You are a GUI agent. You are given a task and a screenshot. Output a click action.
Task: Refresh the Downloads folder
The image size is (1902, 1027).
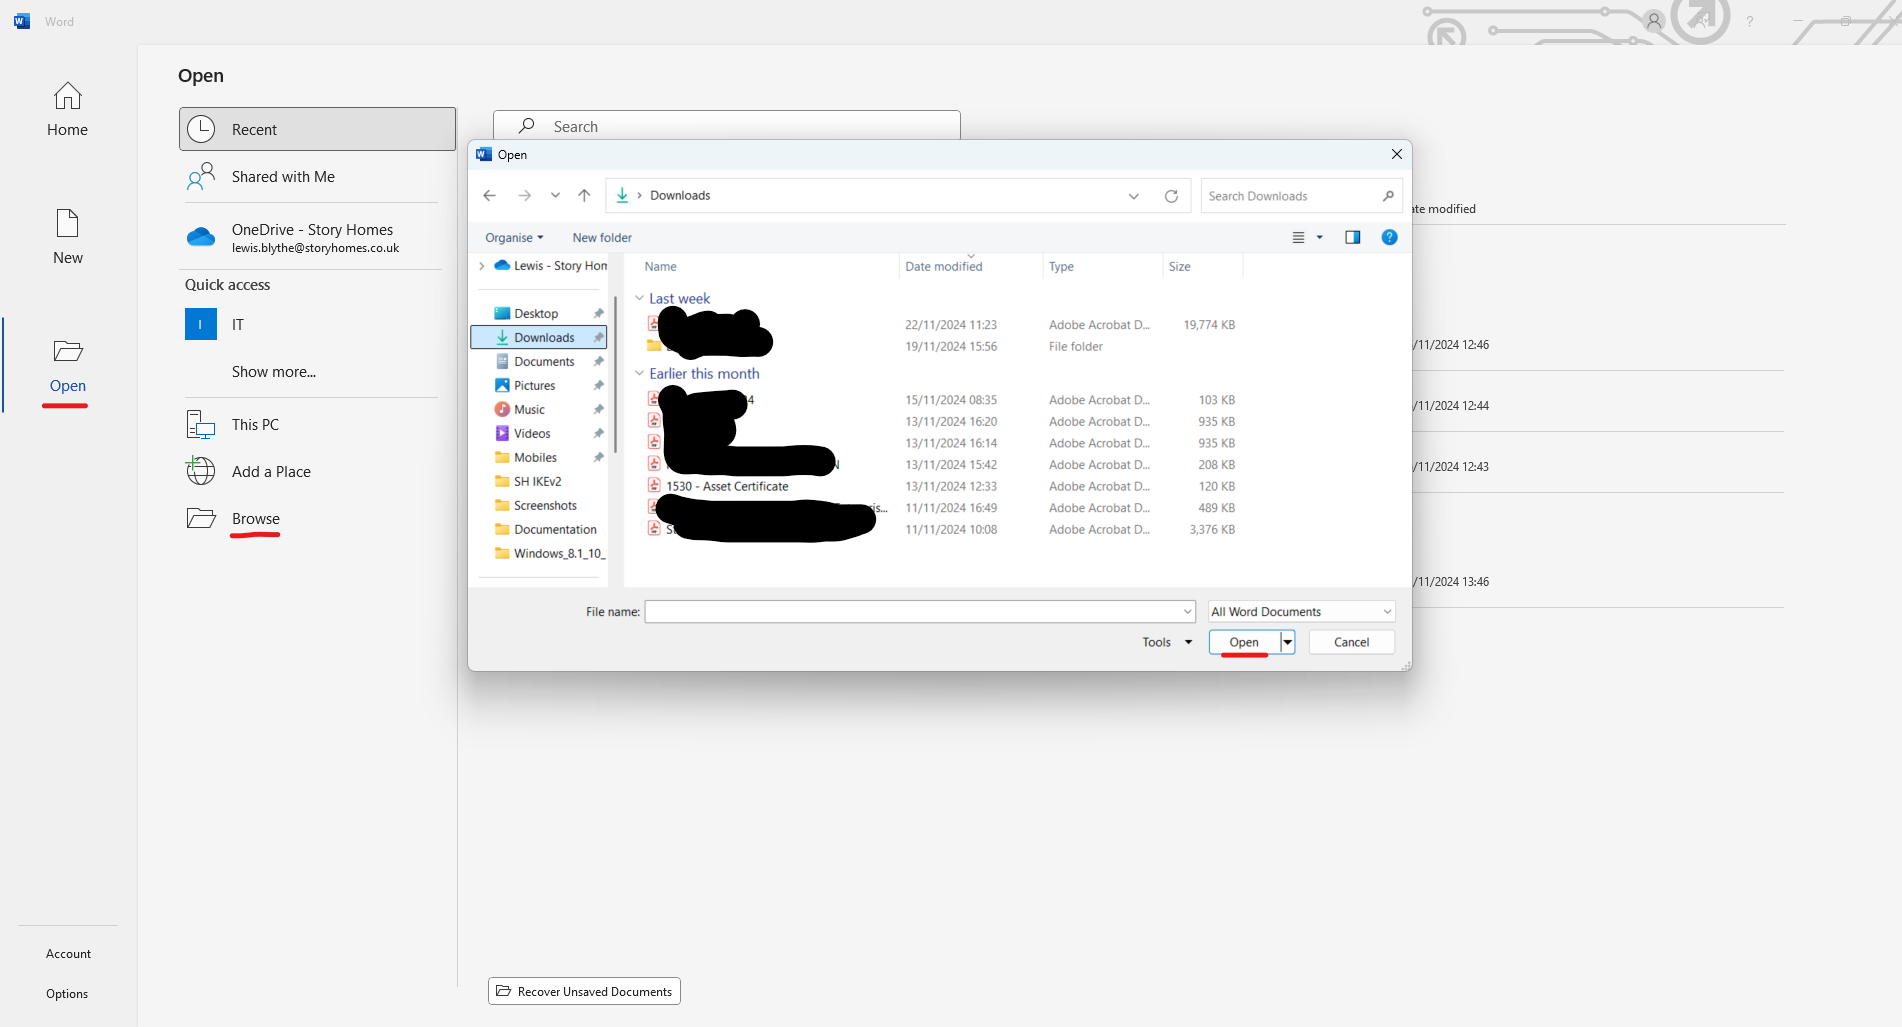click(1171, 196)
